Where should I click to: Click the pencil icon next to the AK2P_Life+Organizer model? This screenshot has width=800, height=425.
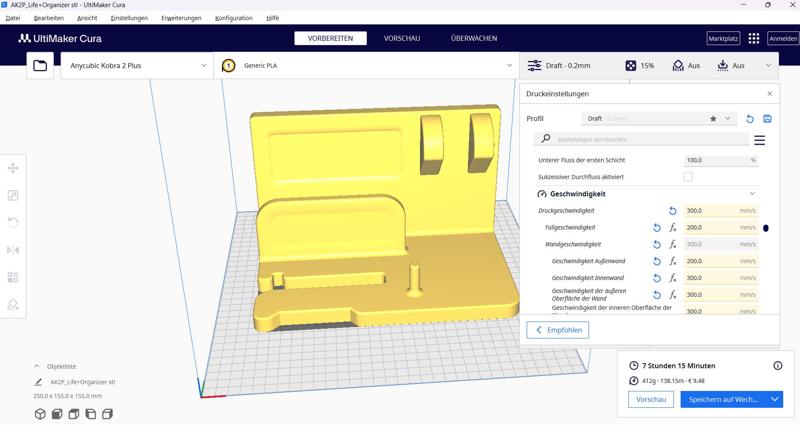pyautogui.click(x=38, y=382)
